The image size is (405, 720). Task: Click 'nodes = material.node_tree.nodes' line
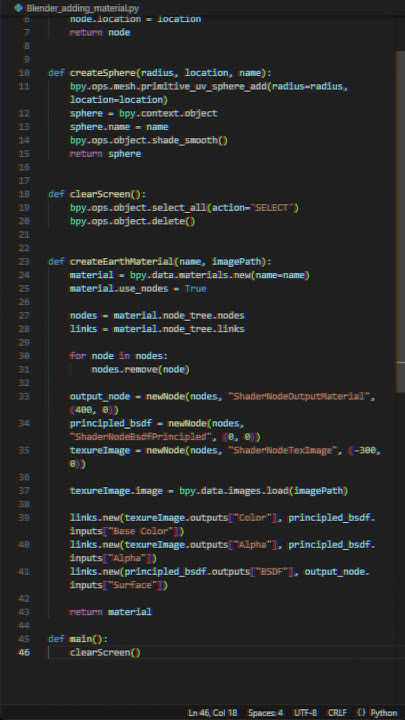point(157,315)
